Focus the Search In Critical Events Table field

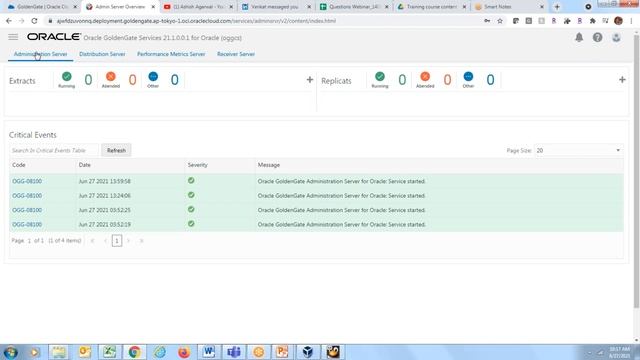pos(54,151)
